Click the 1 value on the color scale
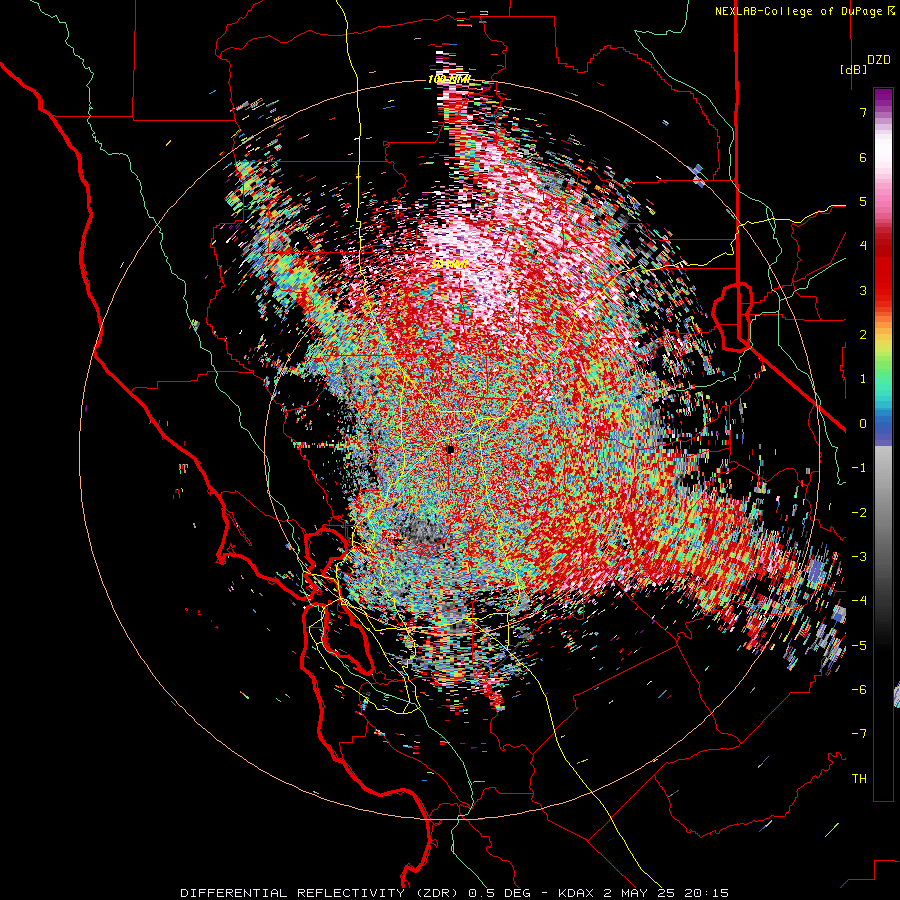Screen dimensions: 900x900 (x=863, y=379)
